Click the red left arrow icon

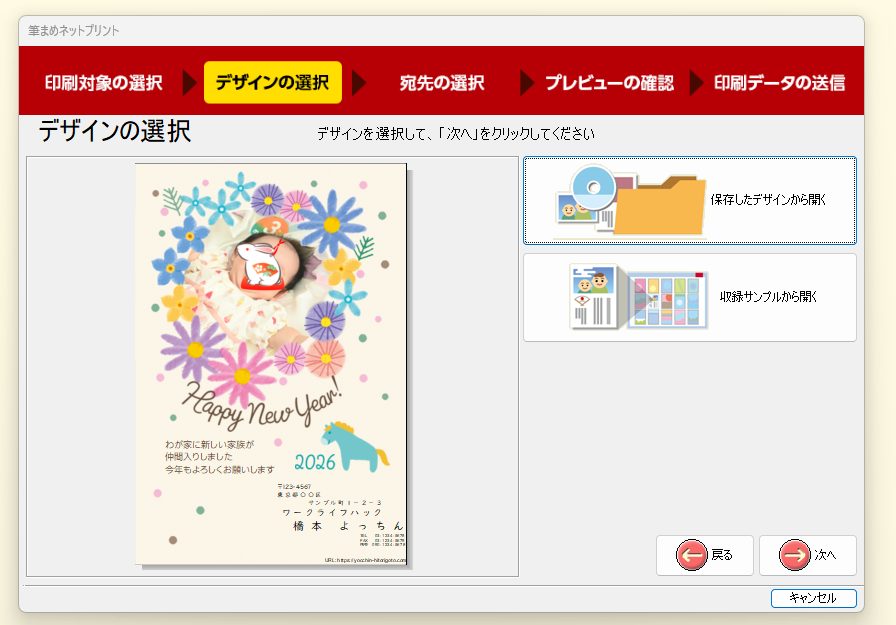691,555
